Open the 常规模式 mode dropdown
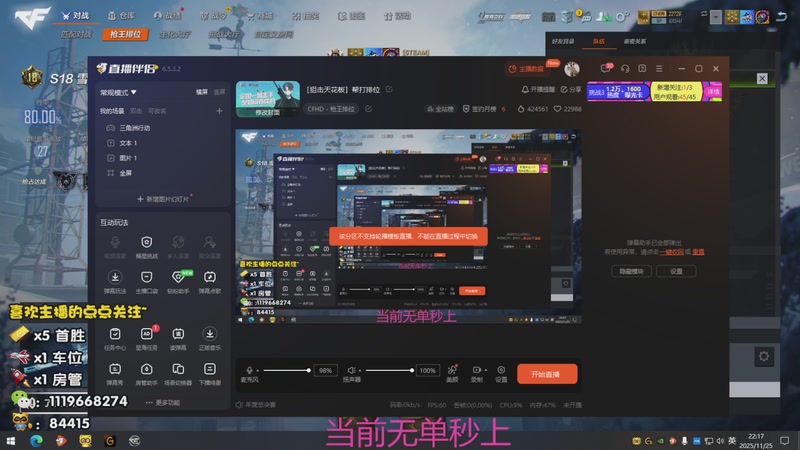The image size is (800, 450). pyautogui.click(x=118, y=92)
